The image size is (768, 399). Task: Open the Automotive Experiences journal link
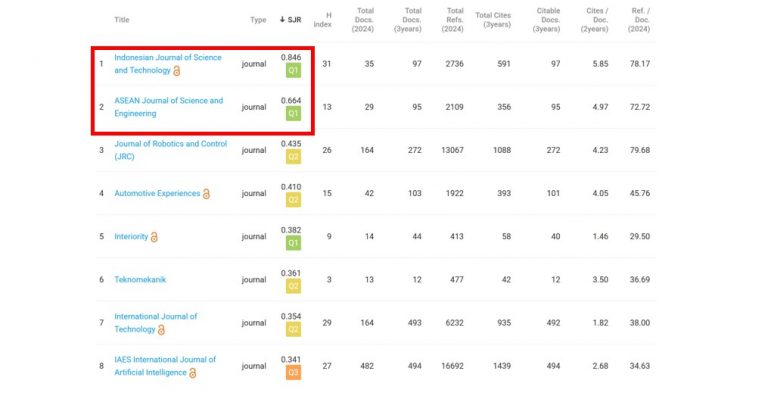[157, 193]
